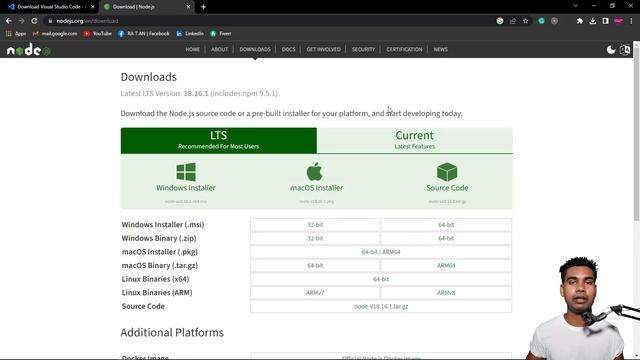The height and width of the screenshot is (360, 640).
Task: Open the Fiverr bookmark
Action: [221, 33]
